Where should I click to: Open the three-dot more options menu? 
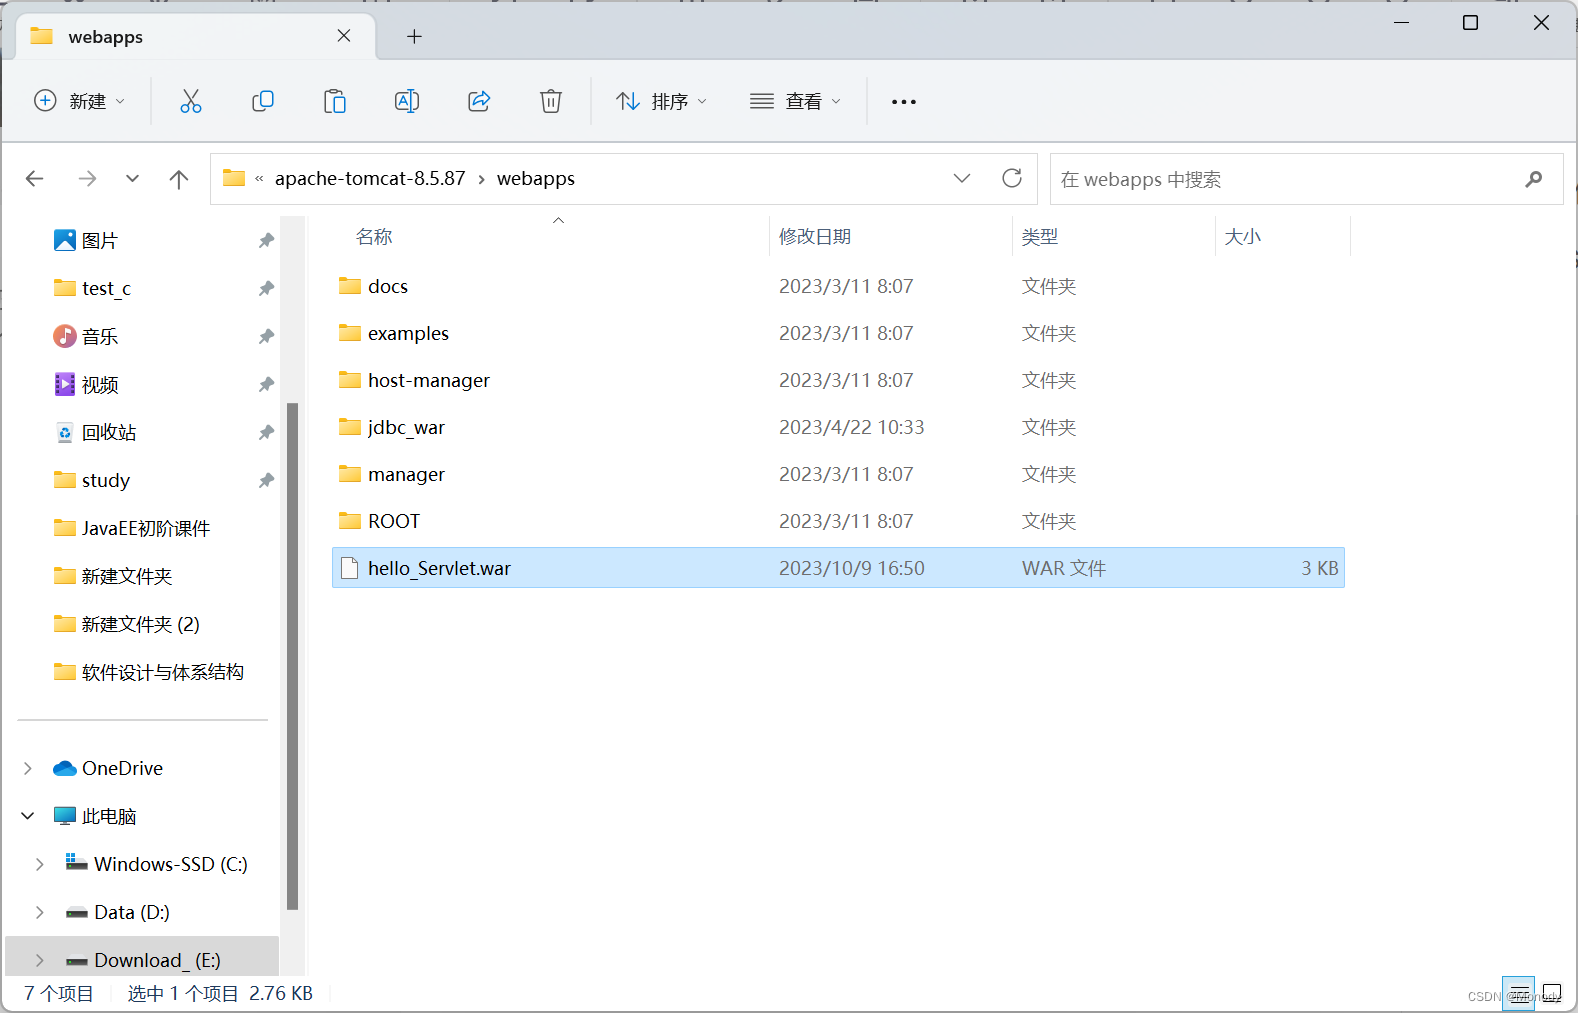click(904, 101)
